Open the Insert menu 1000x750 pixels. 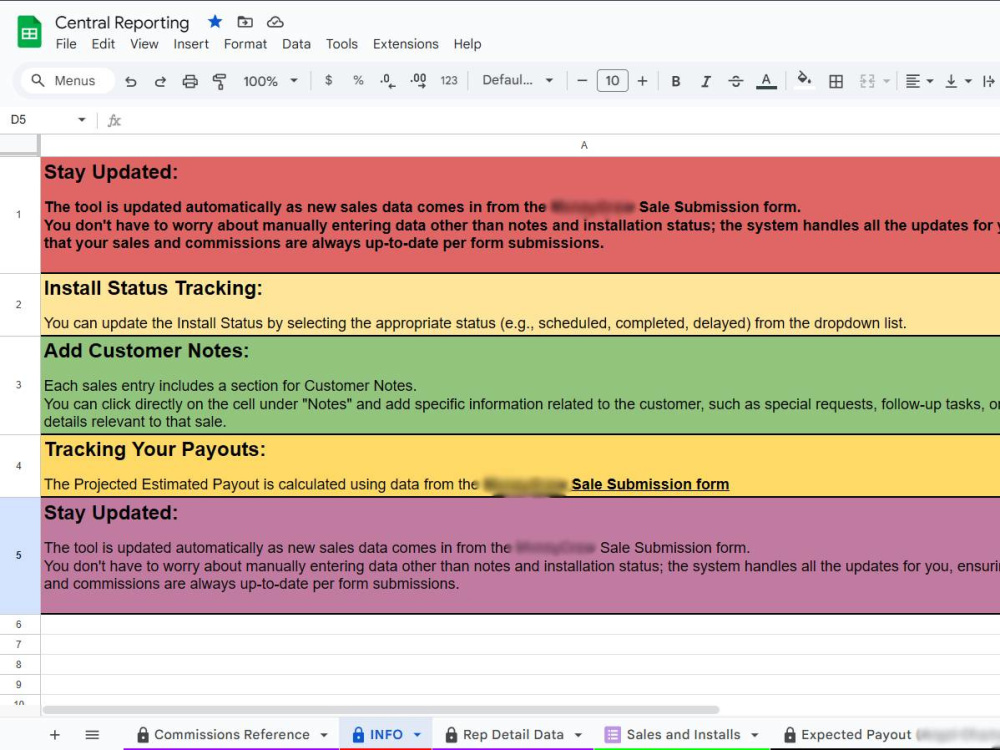(x=191, y=44)
